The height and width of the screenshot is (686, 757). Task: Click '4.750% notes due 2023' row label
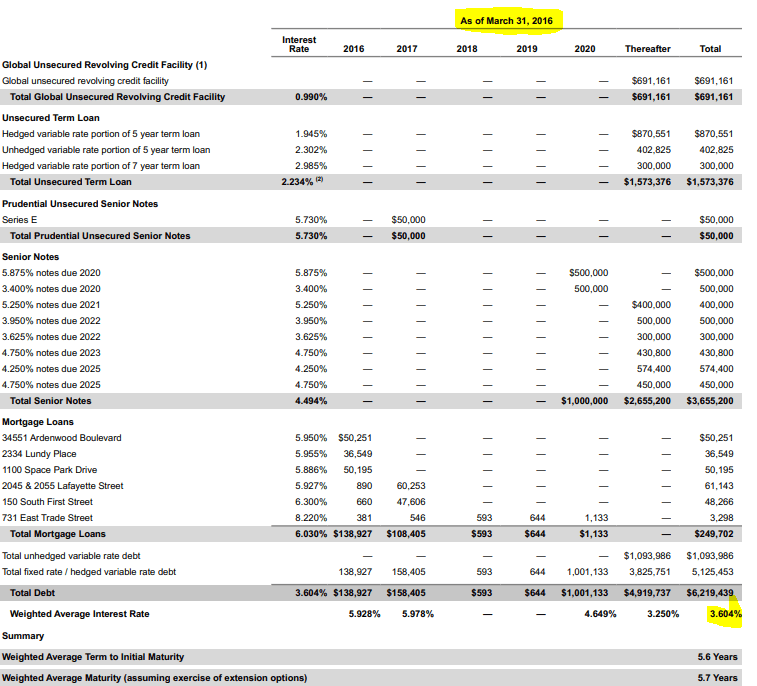[x=51, y=352]
